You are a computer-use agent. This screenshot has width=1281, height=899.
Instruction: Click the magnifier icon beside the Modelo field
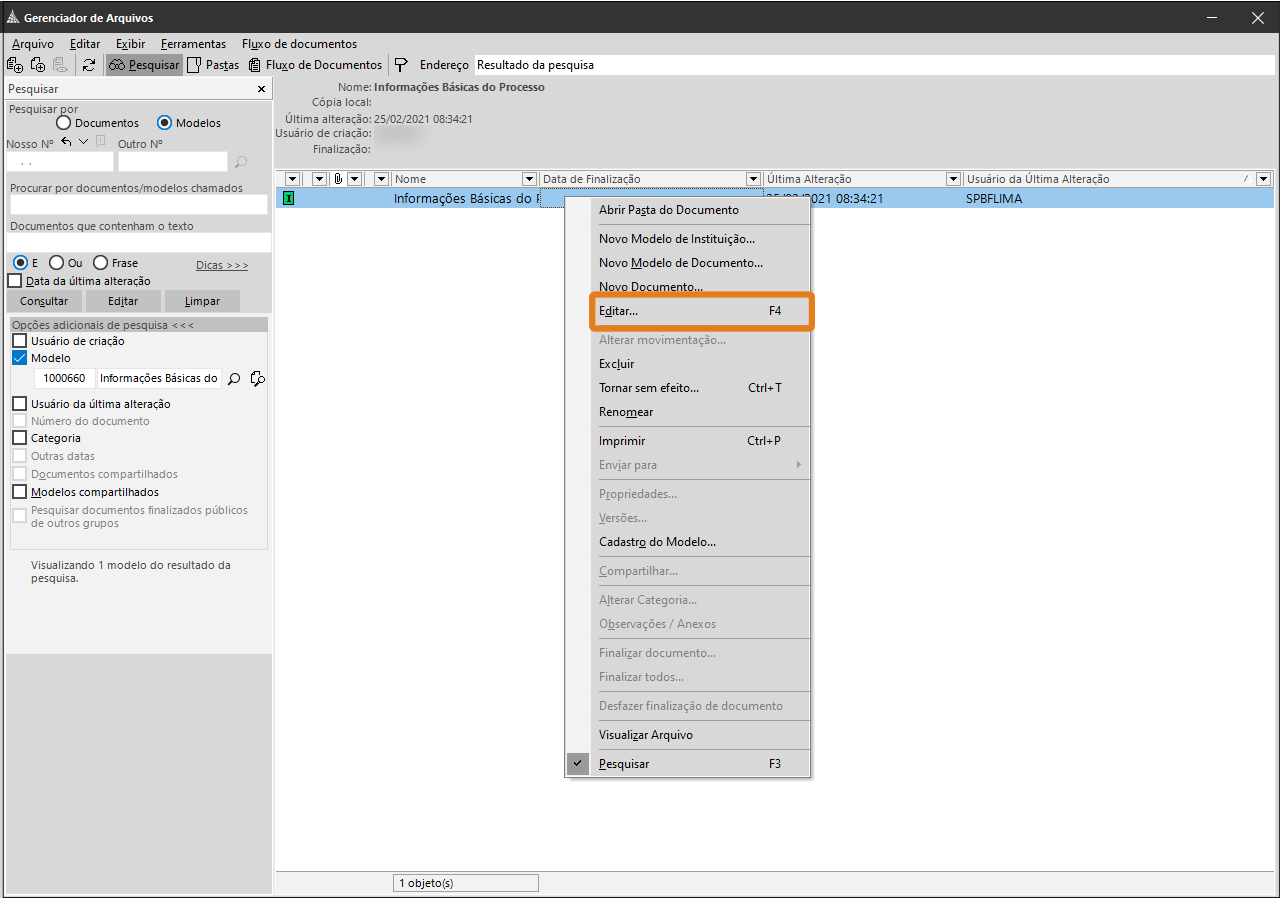point(234,379)
